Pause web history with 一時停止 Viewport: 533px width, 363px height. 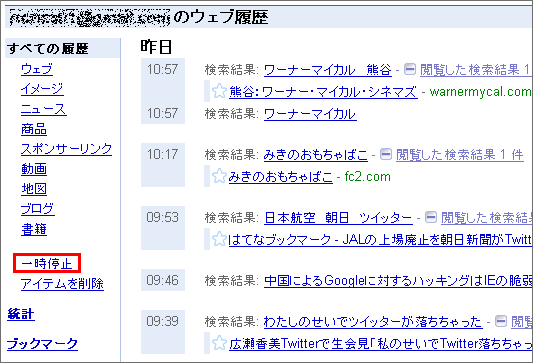pyautogui.click(x=47, y=263)
